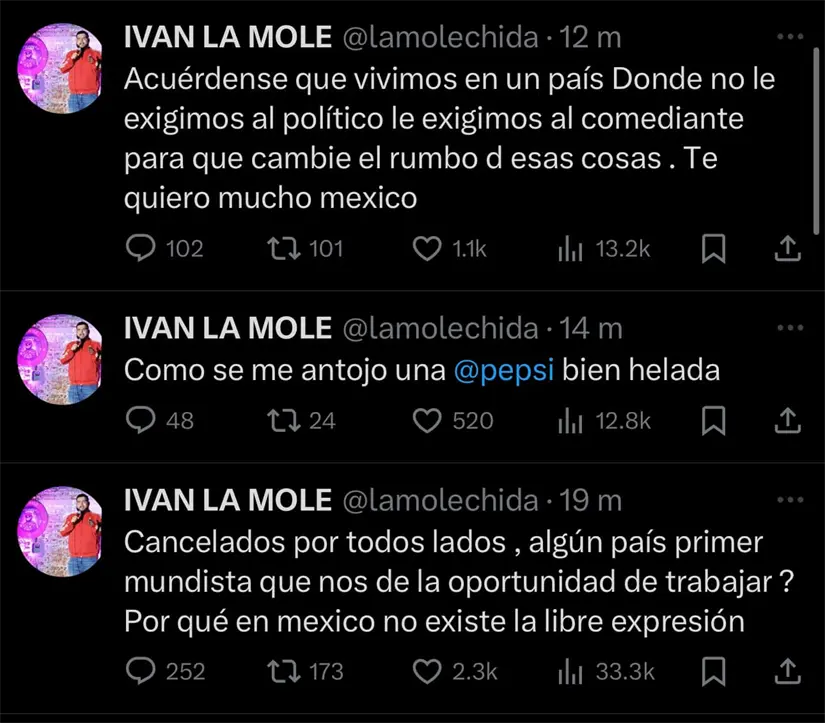
Task: Open the @pepsi mention link
Action: click(503, 370)
